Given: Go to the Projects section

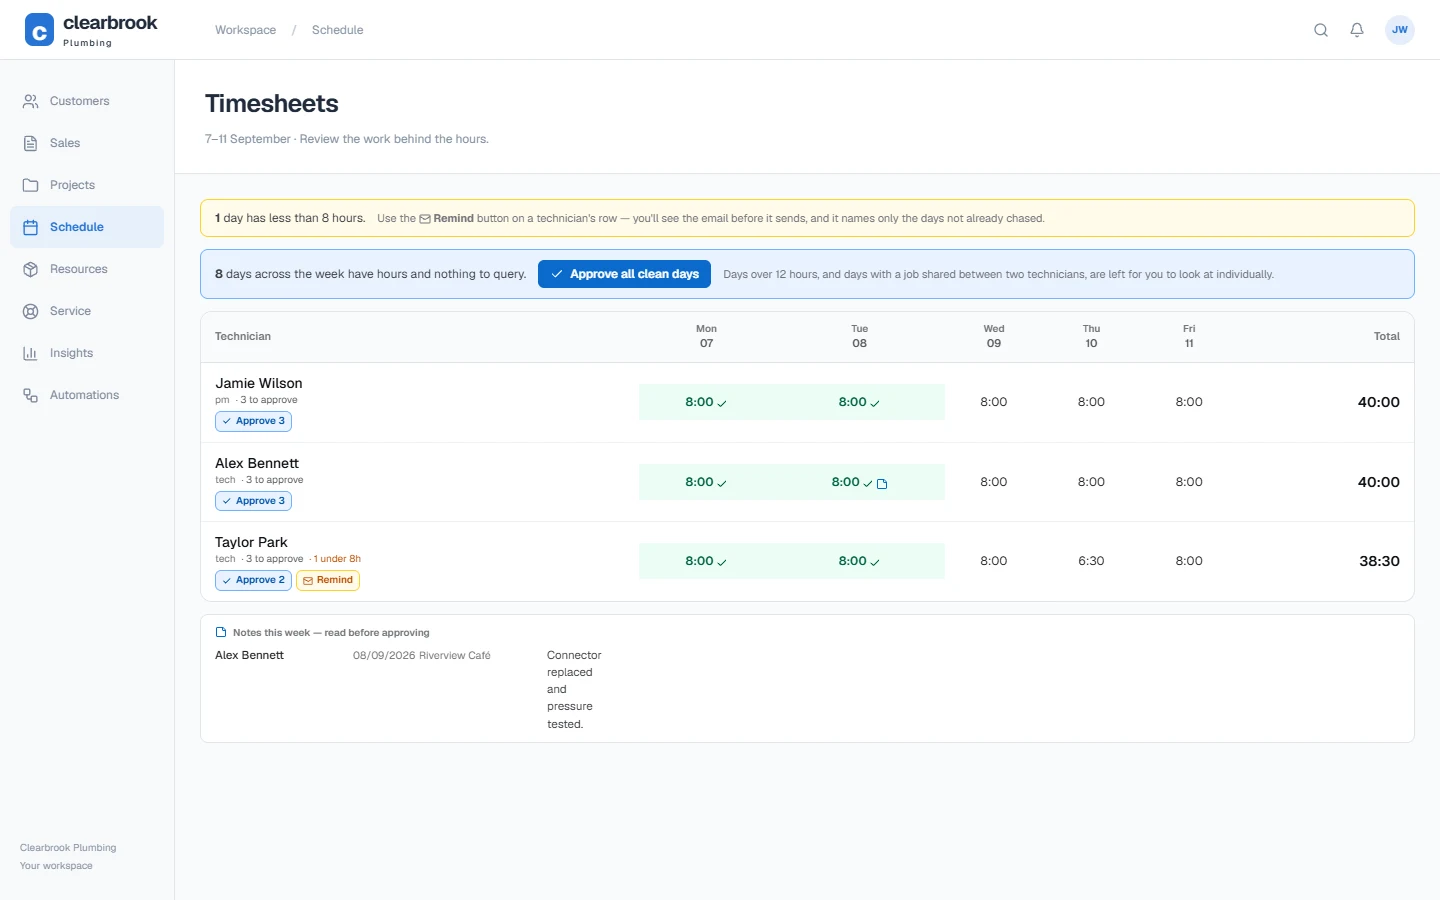Looking at the screenshot, I should pos(87,185).
